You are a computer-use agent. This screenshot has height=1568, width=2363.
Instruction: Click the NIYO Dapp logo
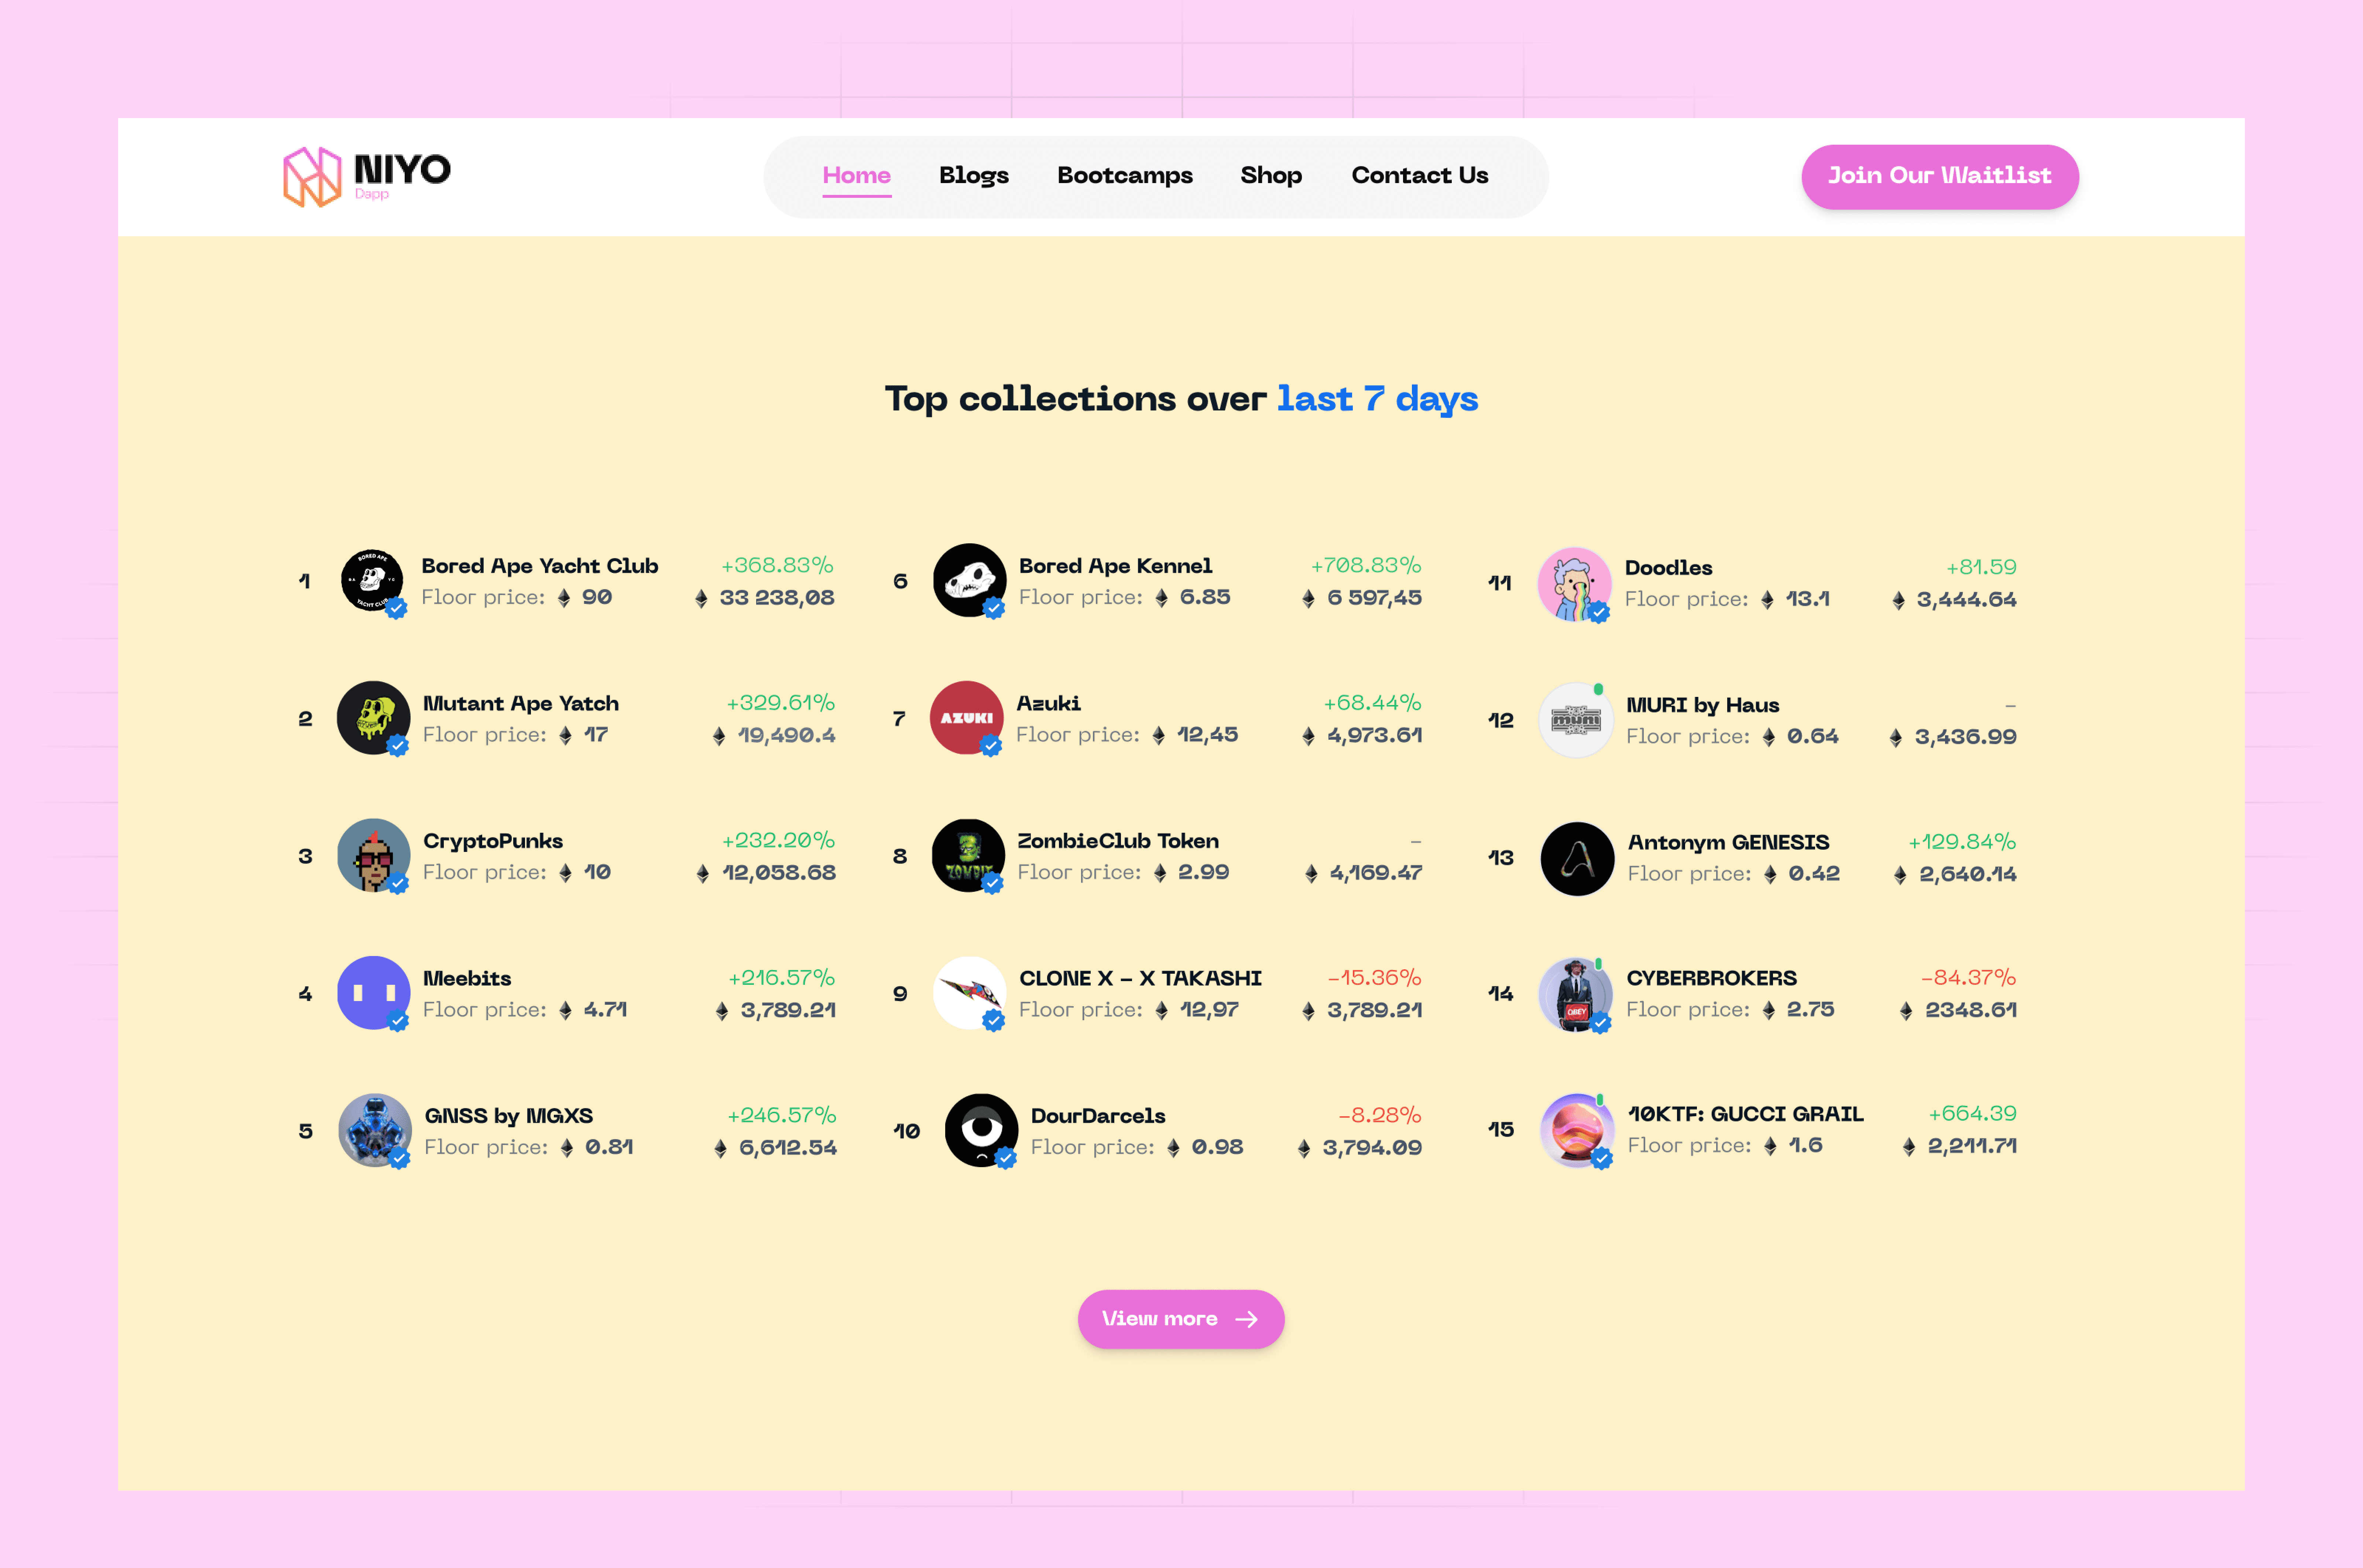pos(367,177)
